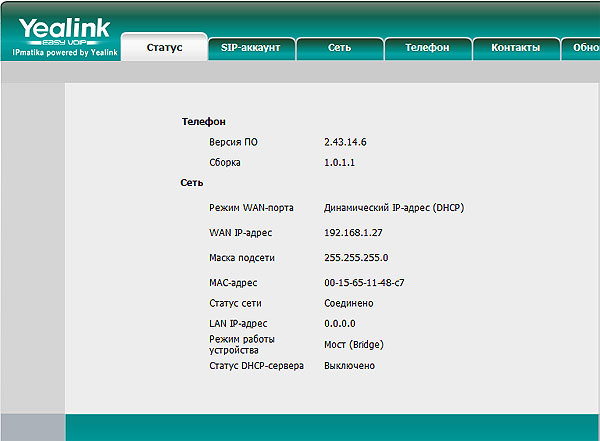Click the Мост (Bridge) mode value
The image size is (600, 441).
tap(354, 345)
